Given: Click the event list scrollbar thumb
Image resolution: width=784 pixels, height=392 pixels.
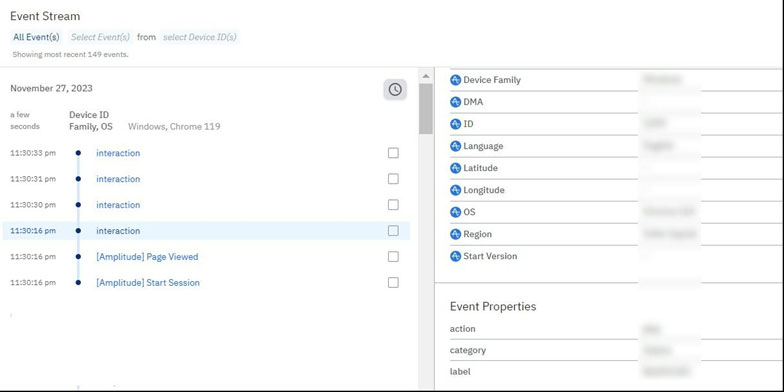Looking at the screenshot, I should coord(426,108).
